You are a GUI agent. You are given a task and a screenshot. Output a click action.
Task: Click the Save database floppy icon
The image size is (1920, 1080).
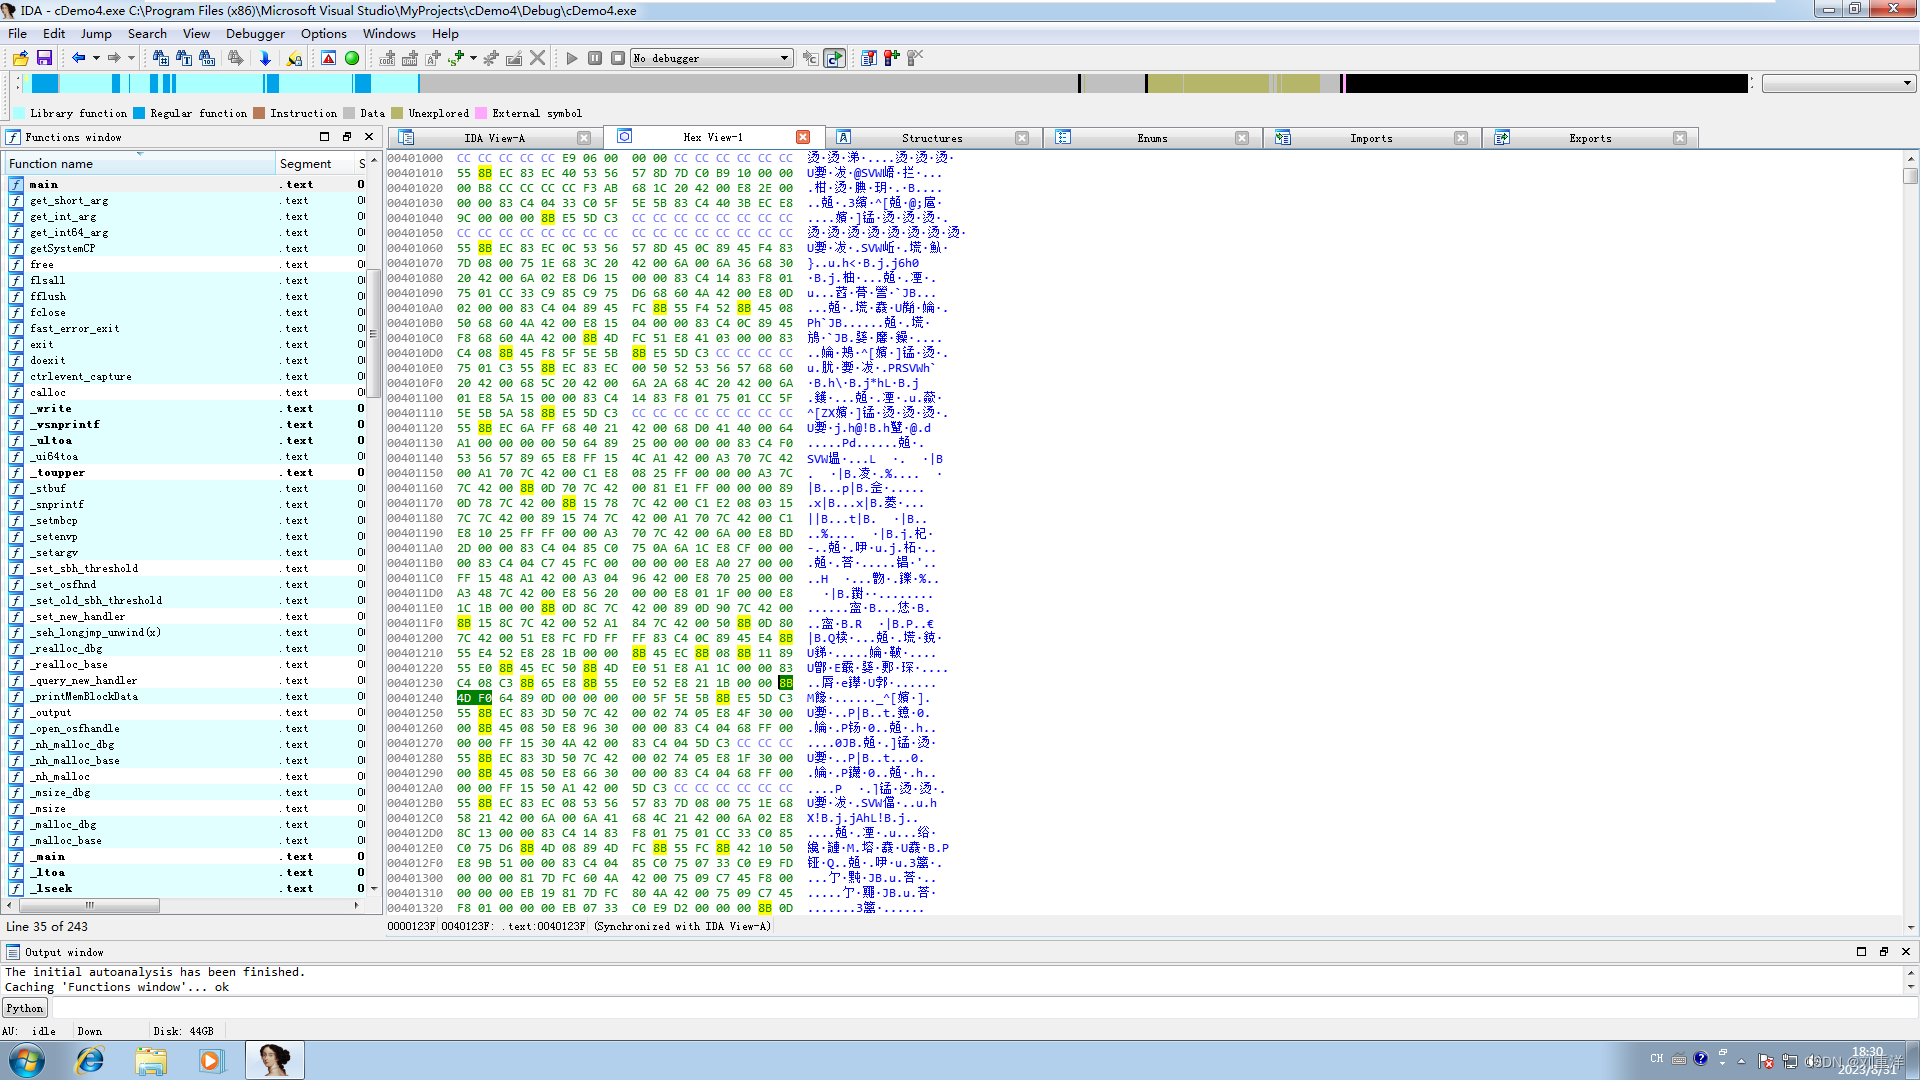click(x=44, y=58)
